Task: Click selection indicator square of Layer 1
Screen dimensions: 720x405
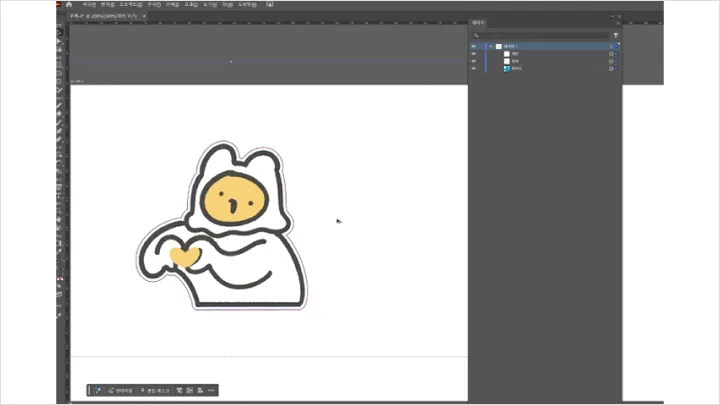Action: pos(616,46)
